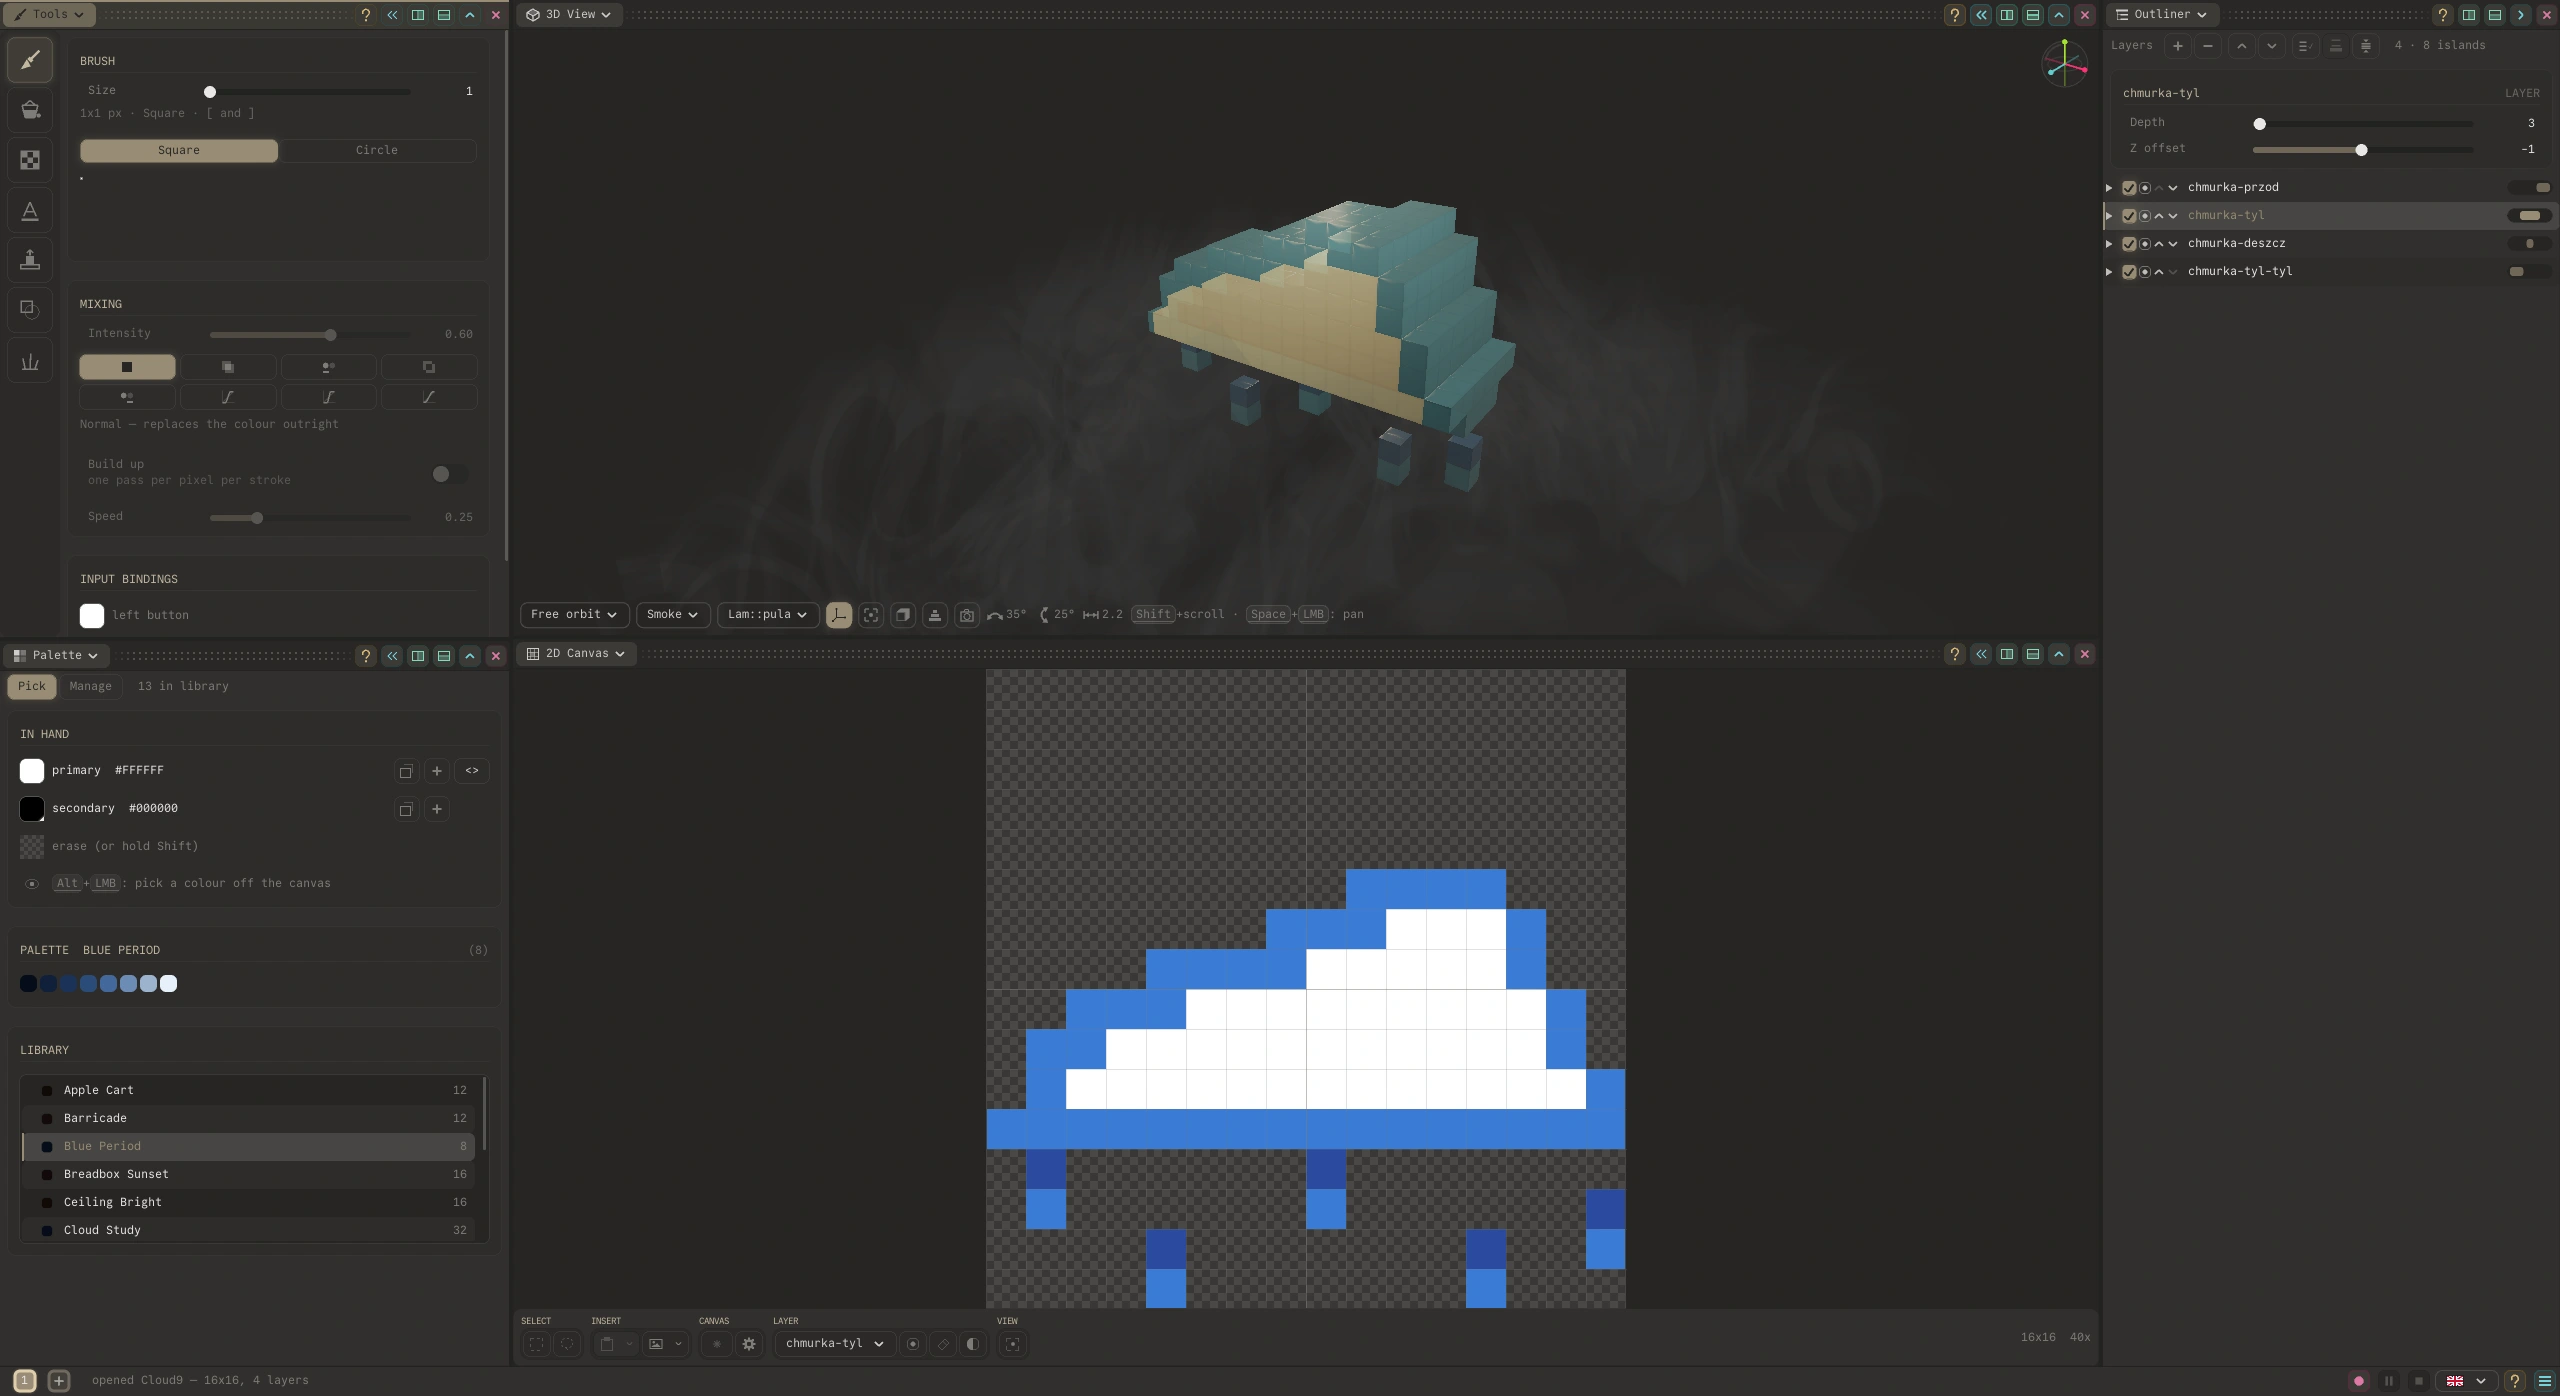
Task: Select the lasso select tool
Action: click(567, 1344)
